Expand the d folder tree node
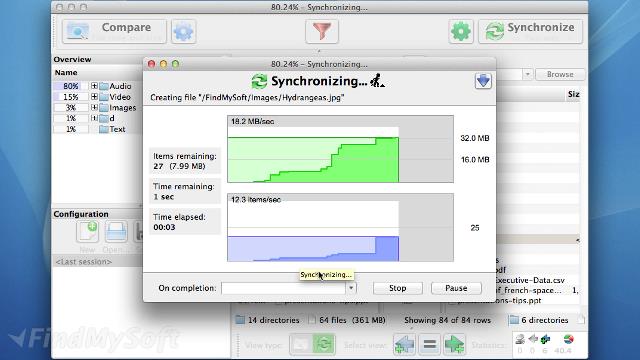 point(94,118)
